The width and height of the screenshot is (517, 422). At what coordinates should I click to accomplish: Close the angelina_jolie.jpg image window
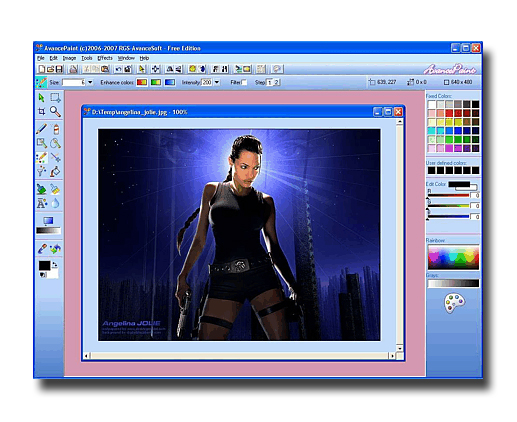coord(398,112)
